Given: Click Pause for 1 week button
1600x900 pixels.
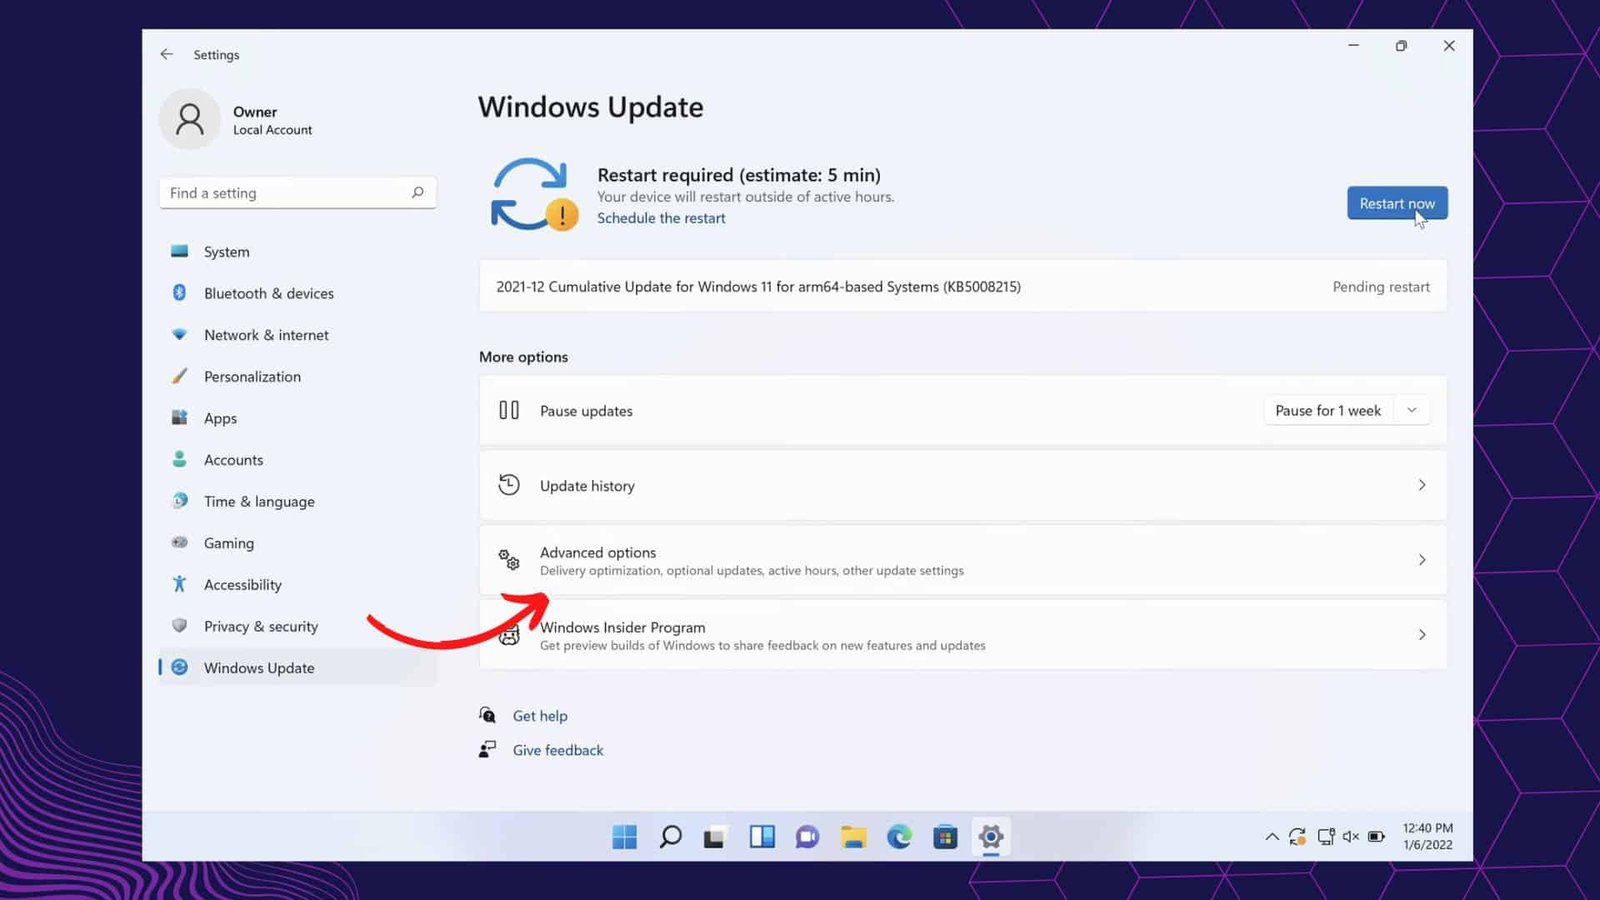Looking at the screenshot, I should (1328, 410).
